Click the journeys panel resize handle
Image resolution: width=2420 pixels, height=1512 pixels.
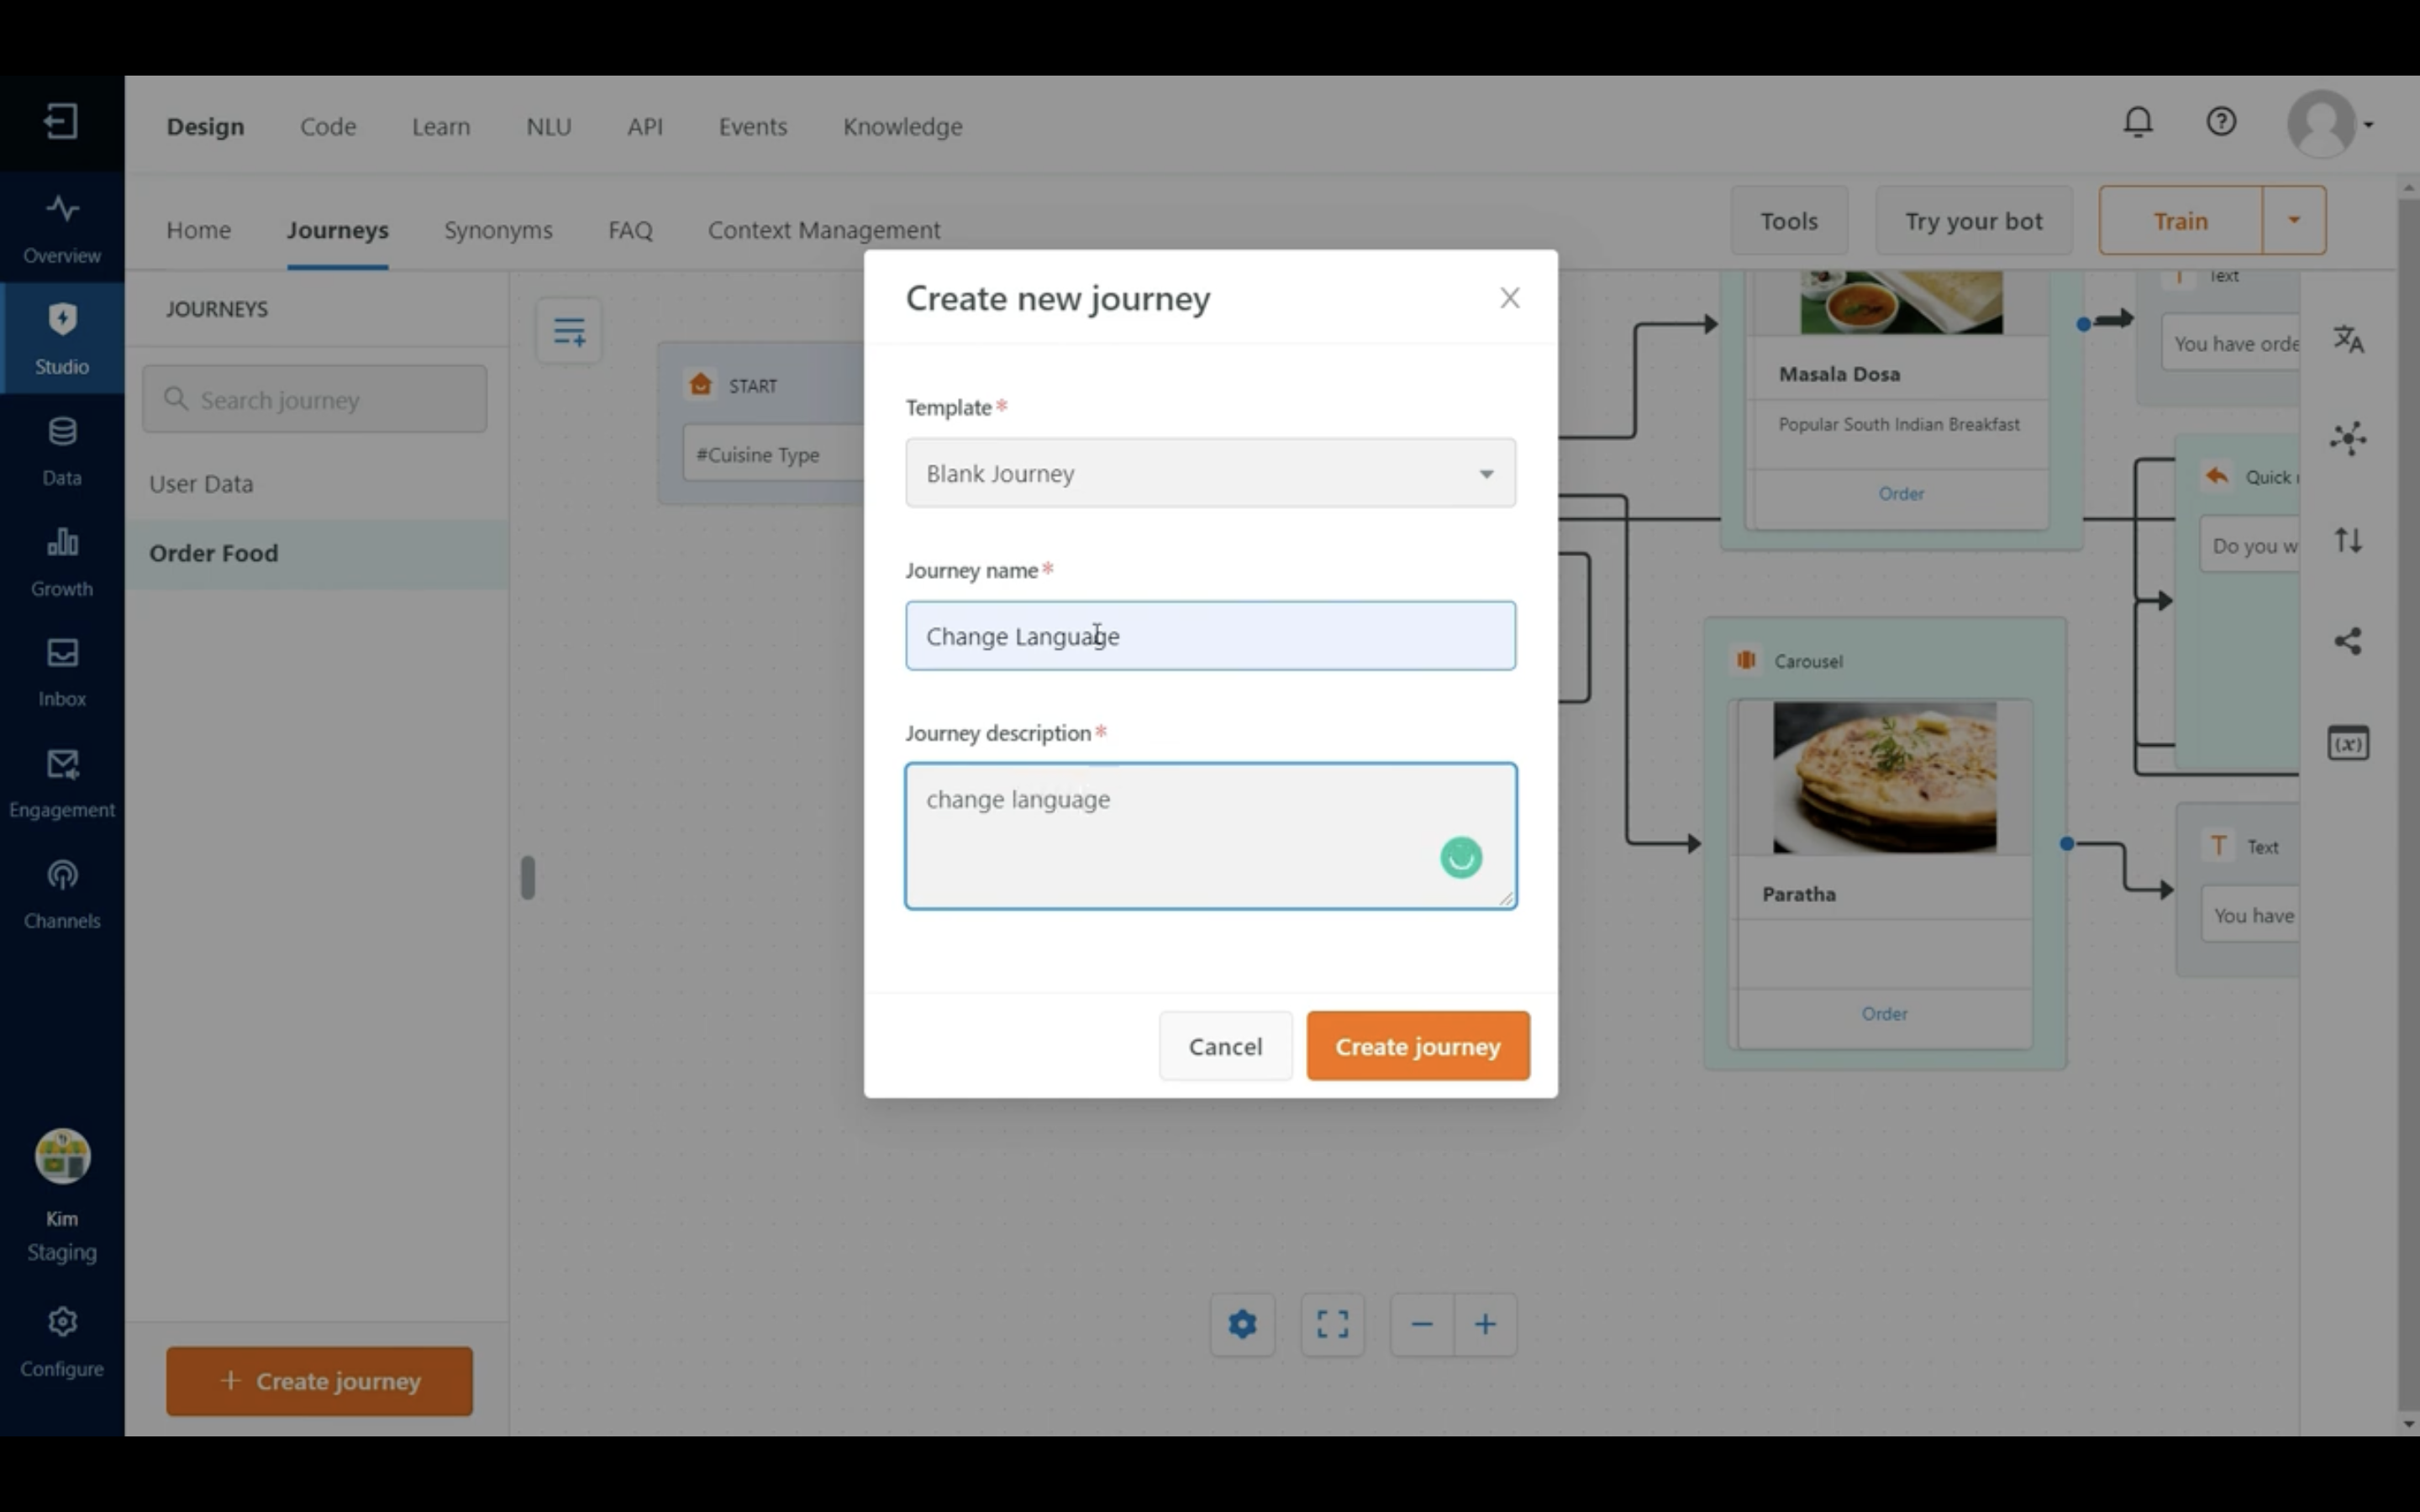click(x=528, y=877)
